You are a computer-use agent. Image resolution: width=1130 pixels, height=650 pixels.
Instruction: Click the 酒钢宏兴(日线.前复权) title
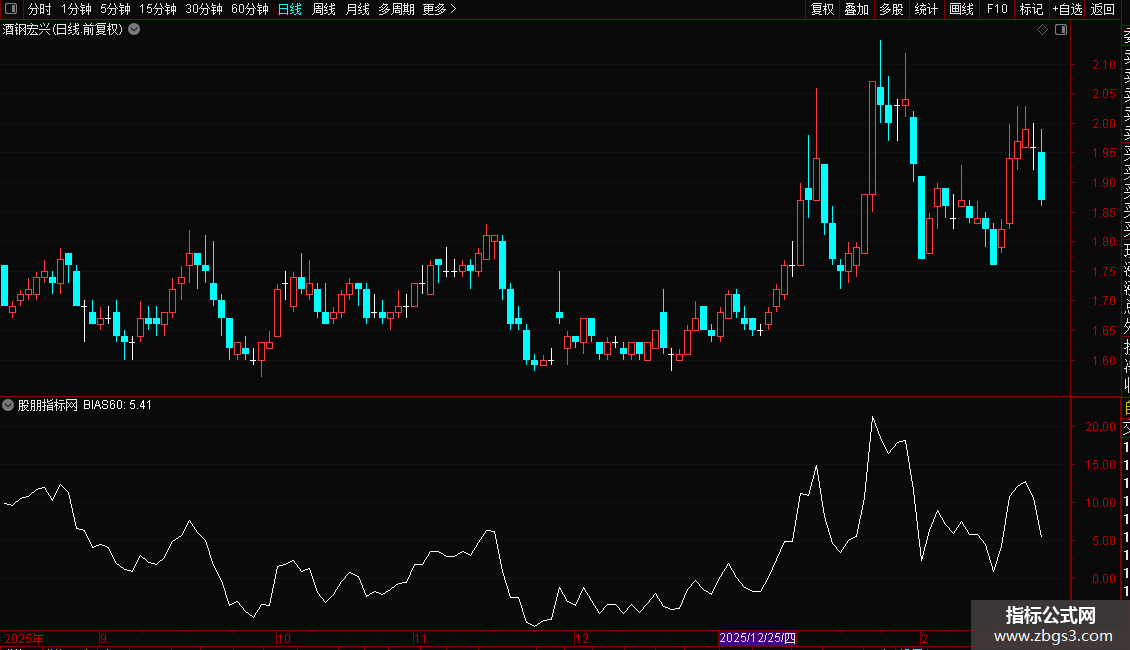coord(63,30)
